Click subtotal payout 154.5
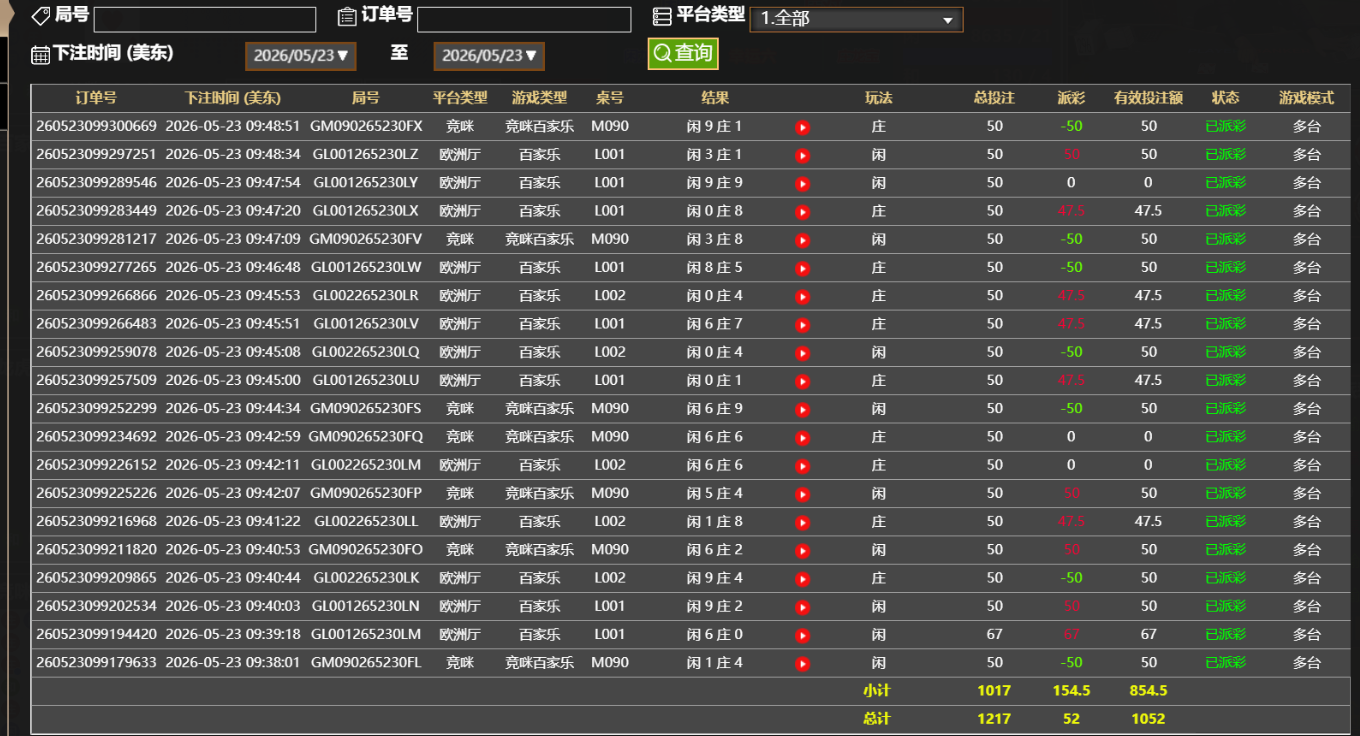The height and width of the screenshot is (736, 1360). [x=1071, y=691]
